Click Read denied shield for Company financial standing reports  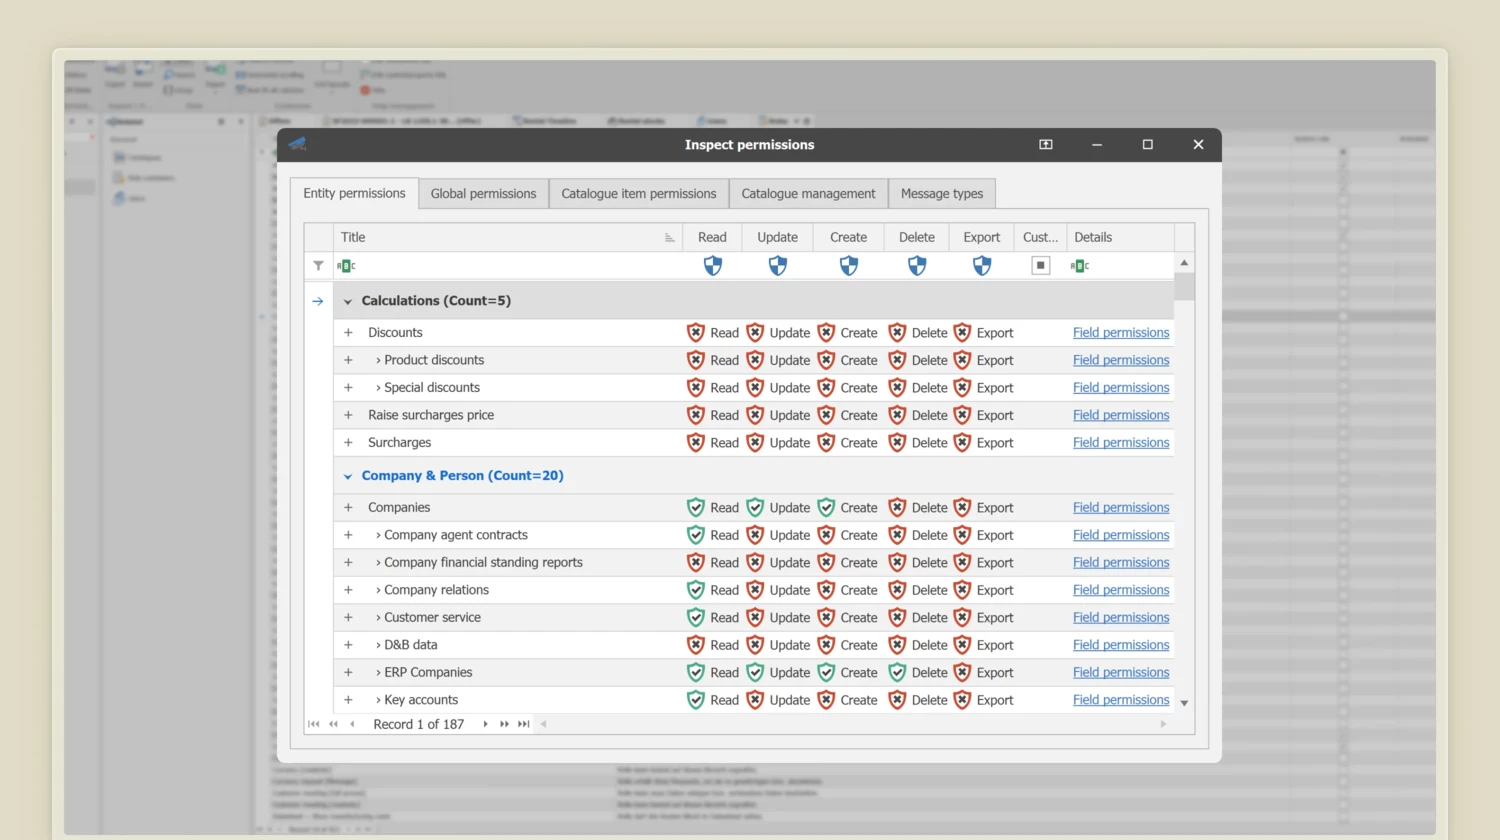tap(696, 563)
